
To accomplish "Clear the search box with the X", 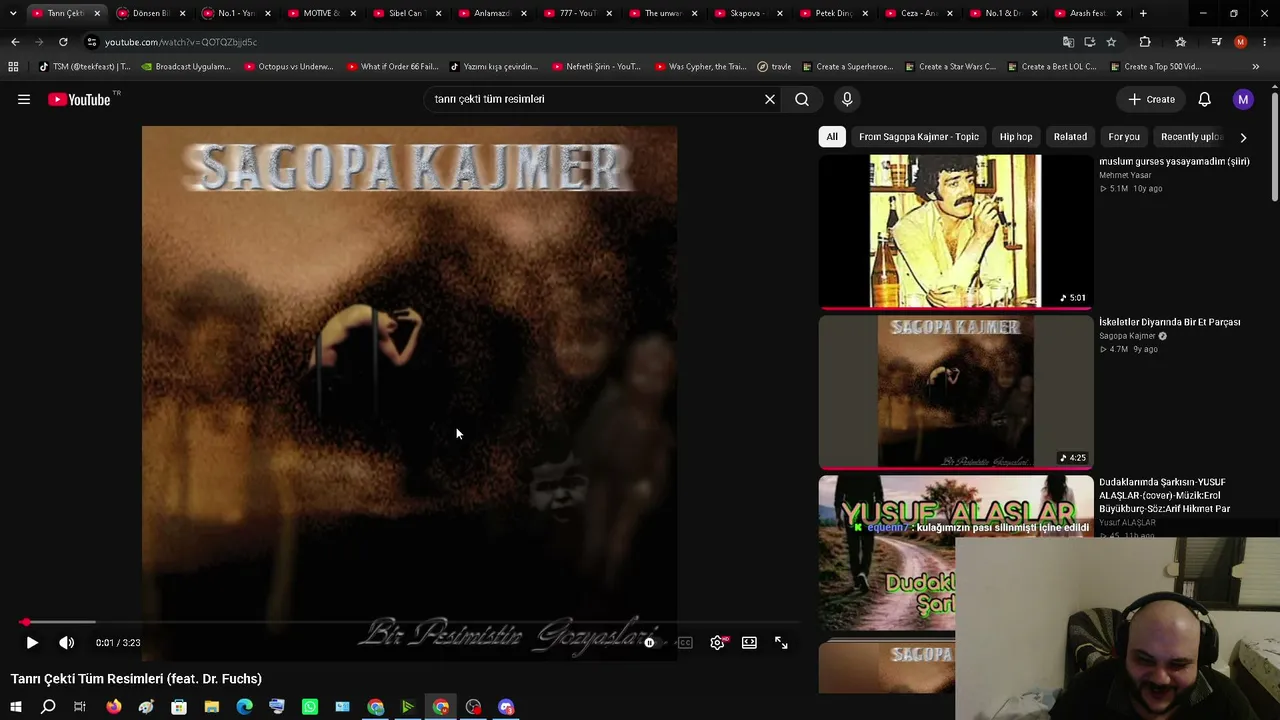I will click(770, 99).
